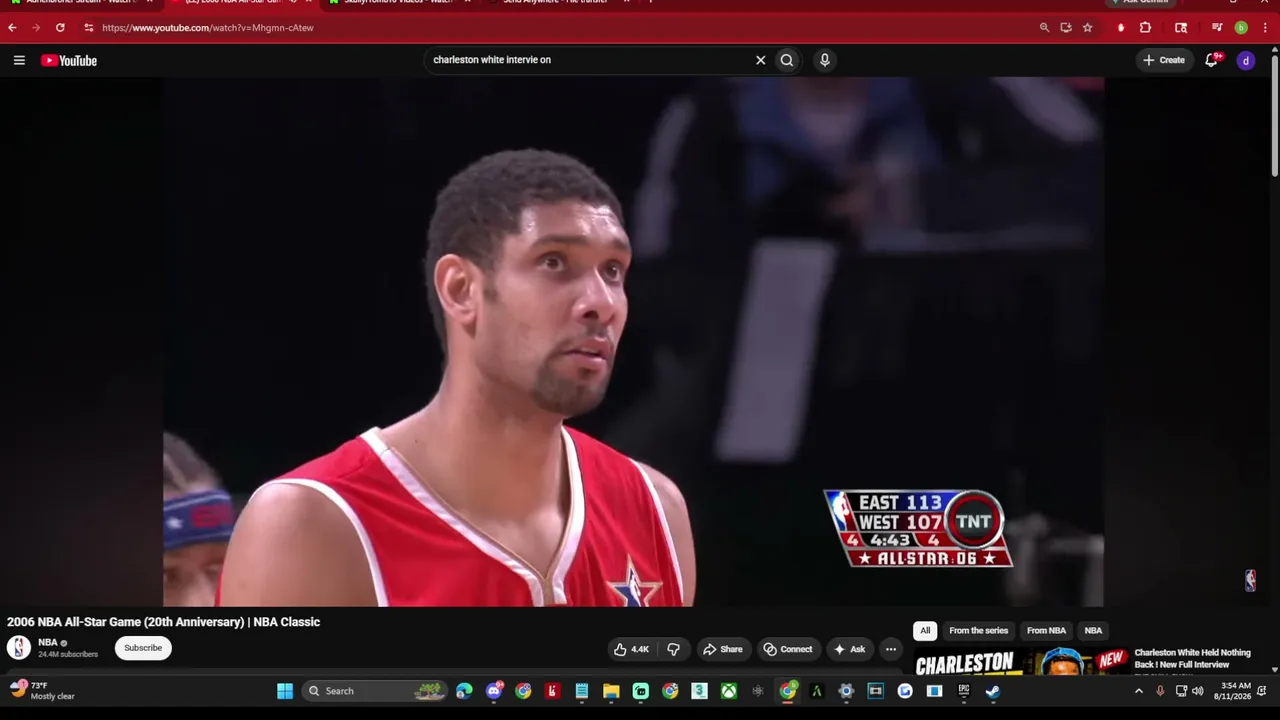The height and width of the screenshot is (720, 1280).
Task: Select the 'From NBA' chip
Action: [1046, 631]
